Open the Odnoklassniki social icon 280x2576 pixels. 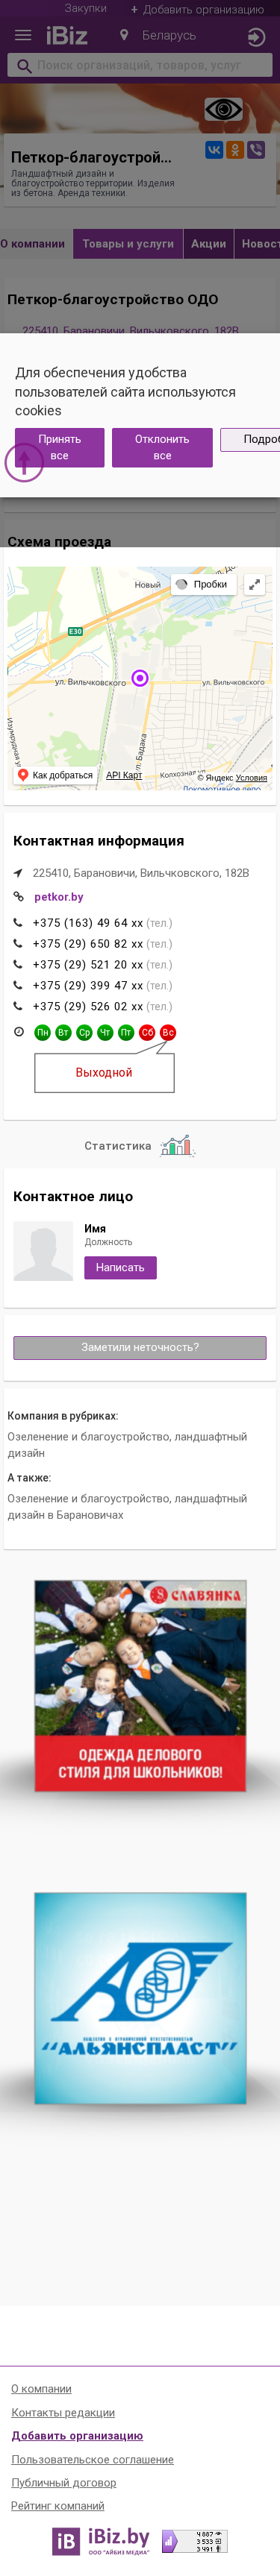point(235,150)
